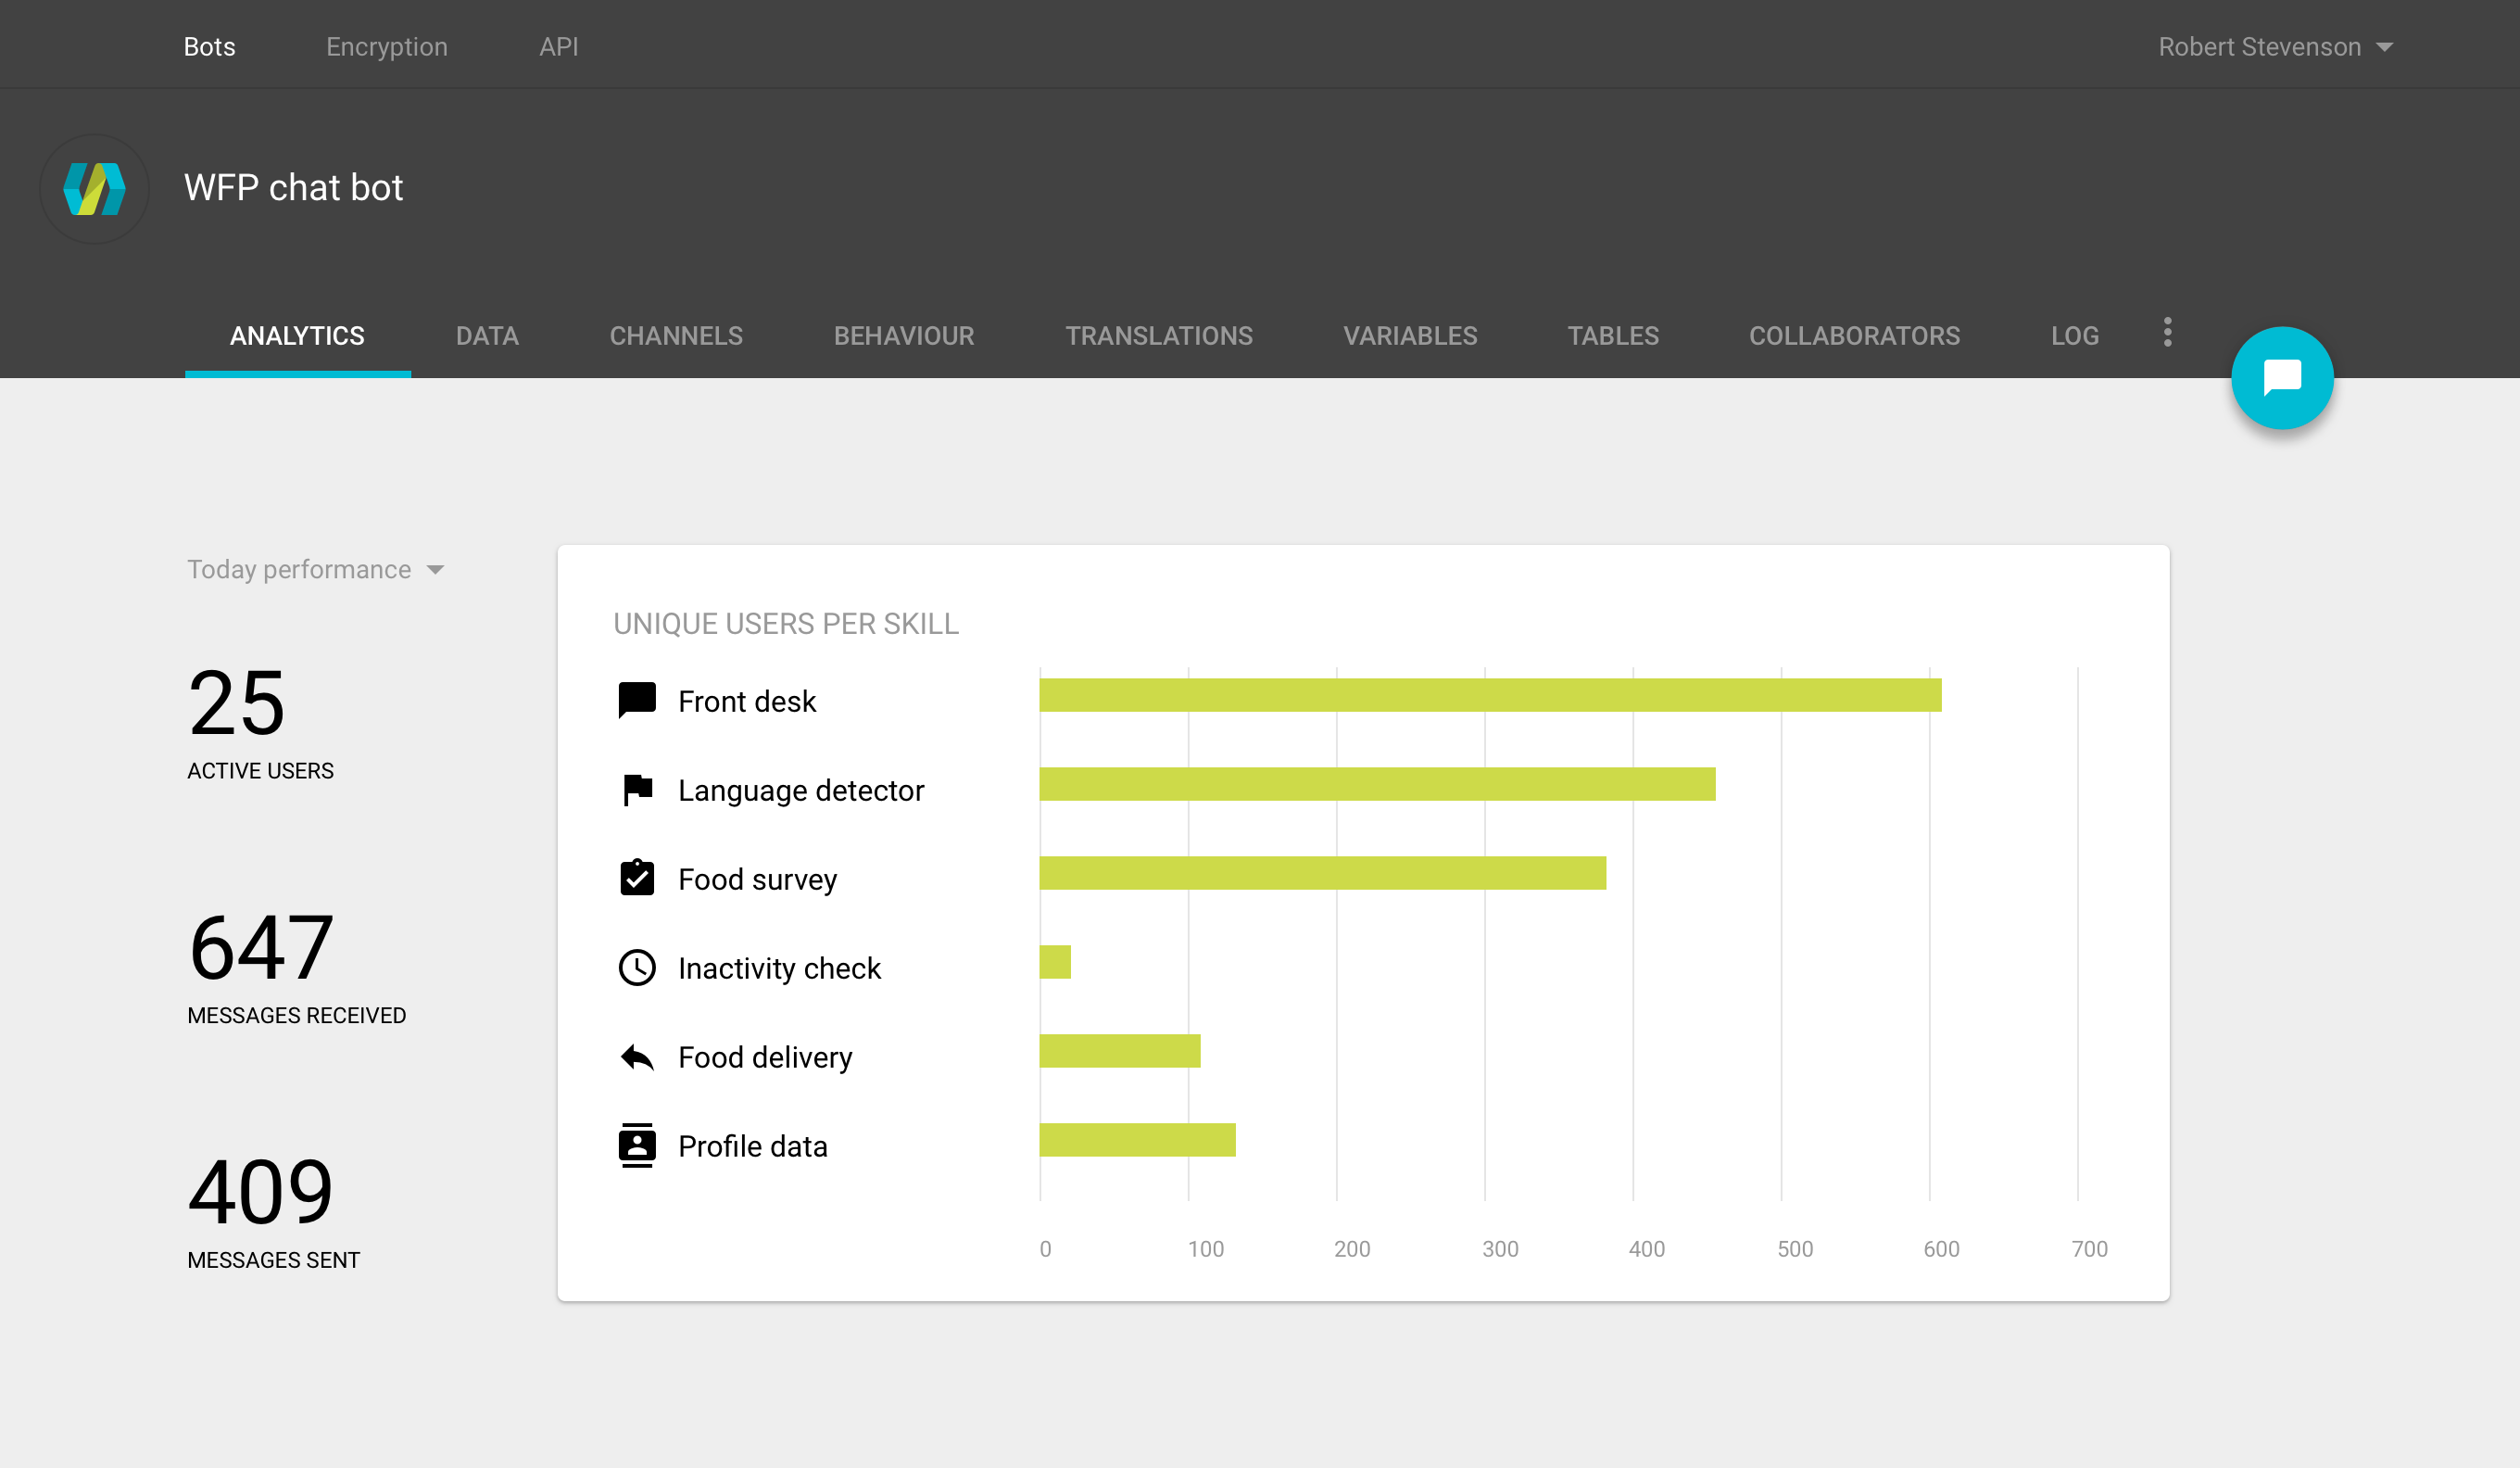This screenshot has height=1468, width=2520.
Task: Click the Language detector skill label
Action: pyautogui.click(x=800, y=790)
